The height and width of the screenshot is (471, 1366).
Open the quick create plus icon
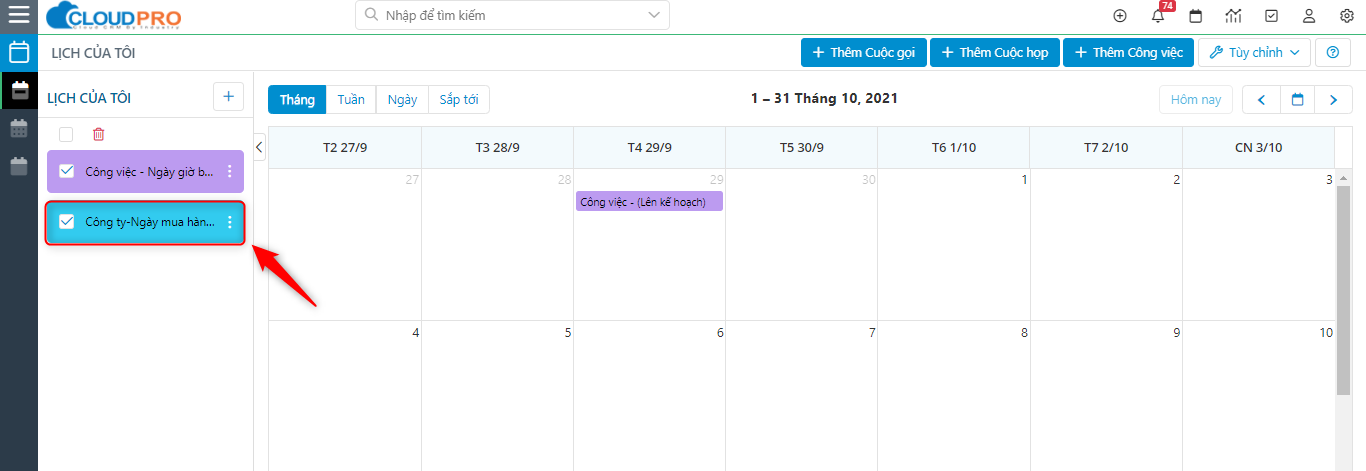click(1120, 16)
